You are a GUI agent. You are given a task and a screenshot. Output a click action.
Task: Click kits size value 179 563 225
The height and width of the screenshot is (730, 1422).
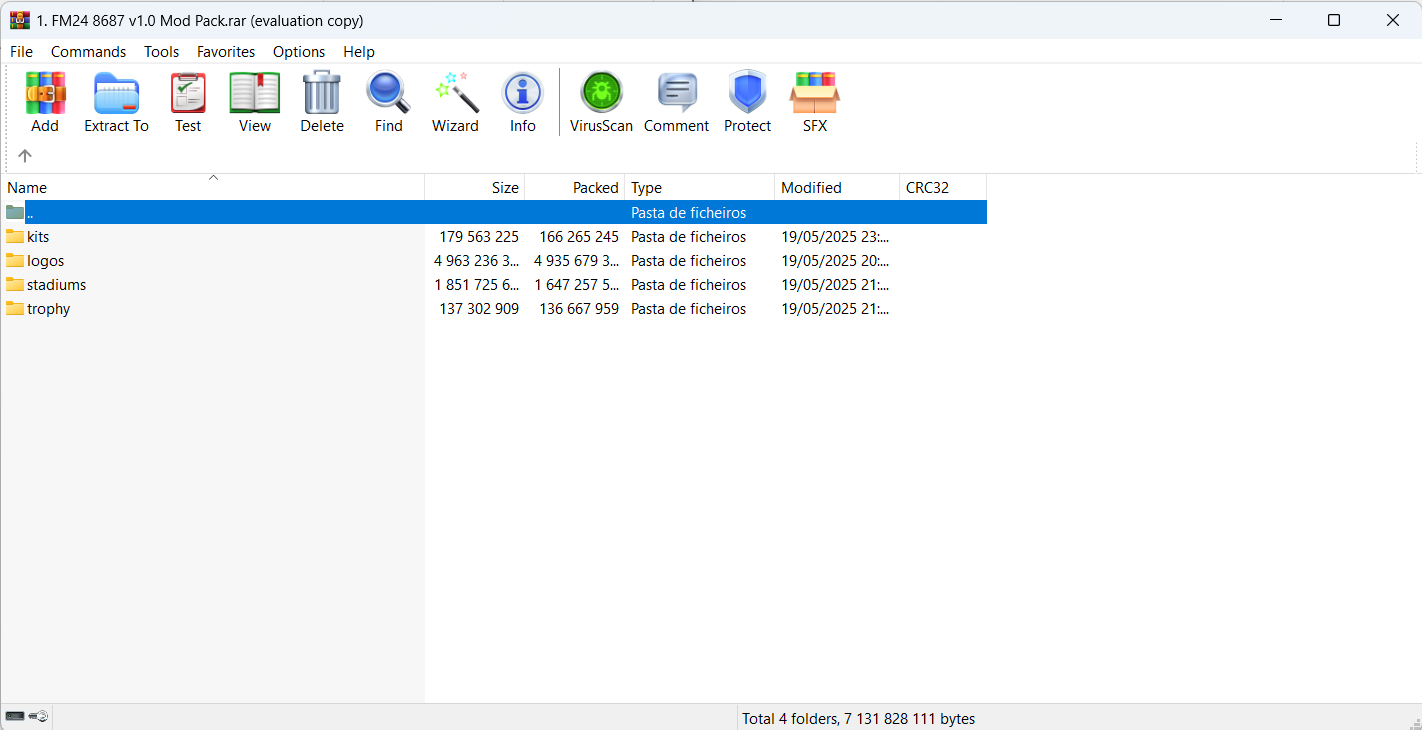coord(479,237)
